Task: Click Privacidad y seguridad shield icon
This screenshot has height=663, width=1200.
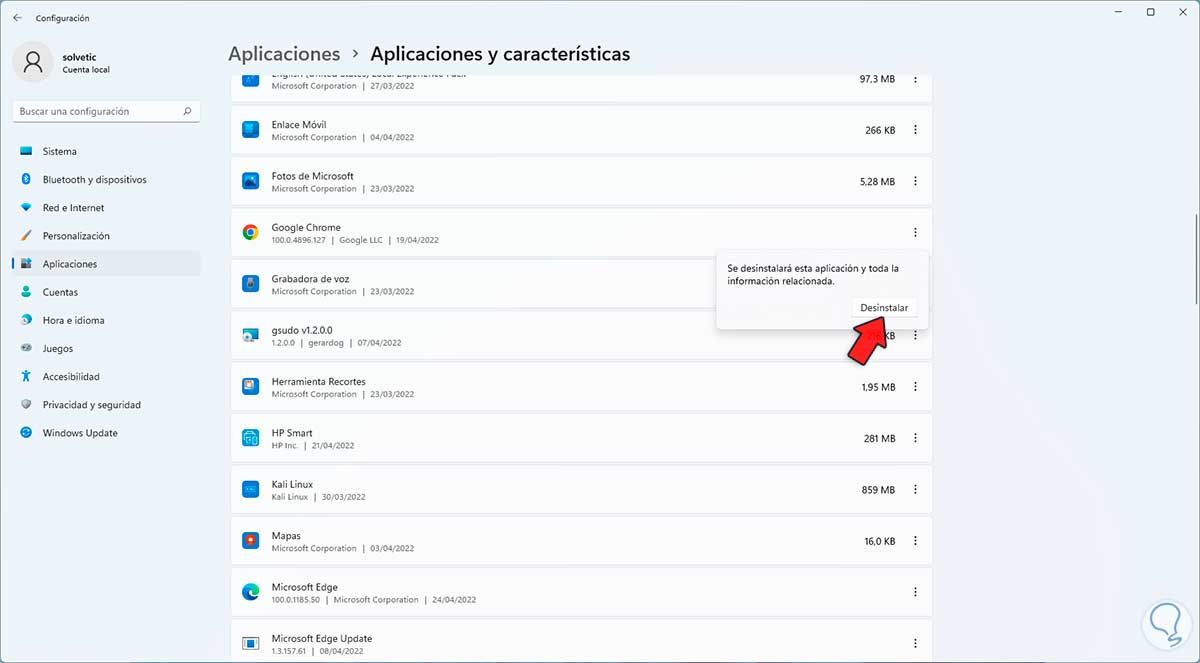Action: coord(26,405)
